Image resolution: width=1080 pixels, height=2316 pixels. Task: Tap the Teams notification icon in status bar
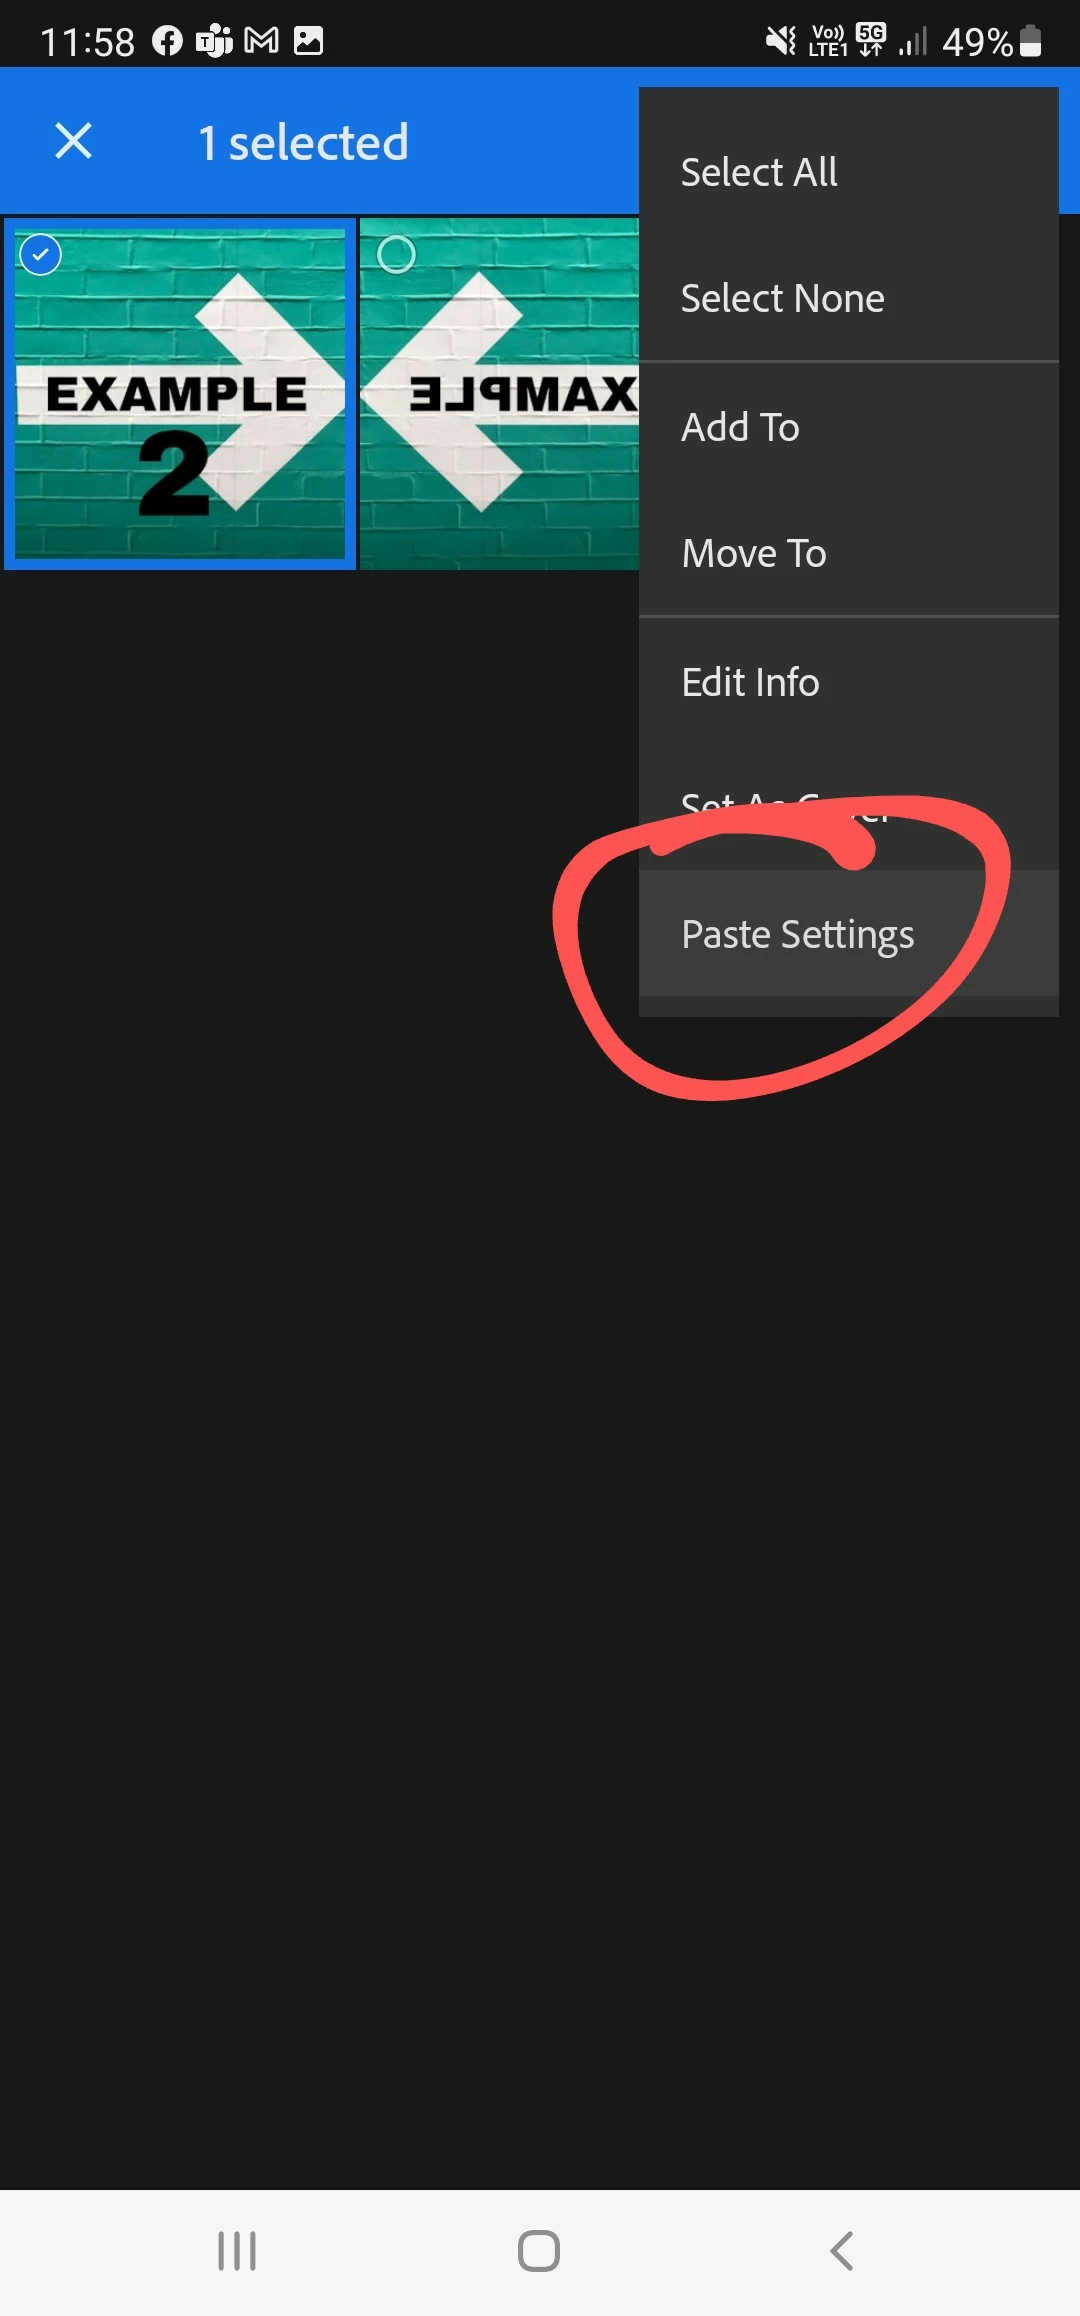(214, 41)
